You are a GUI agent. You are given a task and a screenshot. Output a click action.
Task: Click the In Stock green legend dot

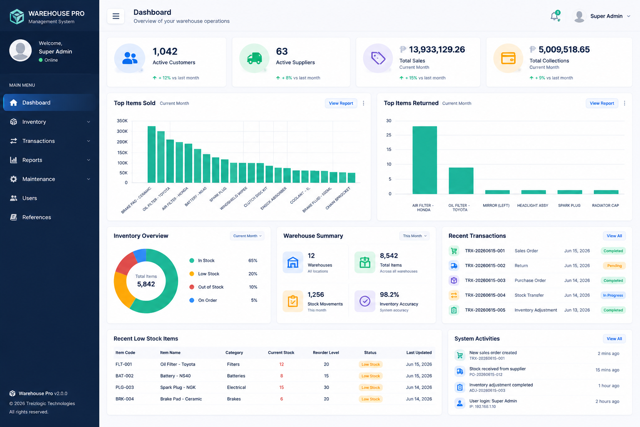(191, 260)
